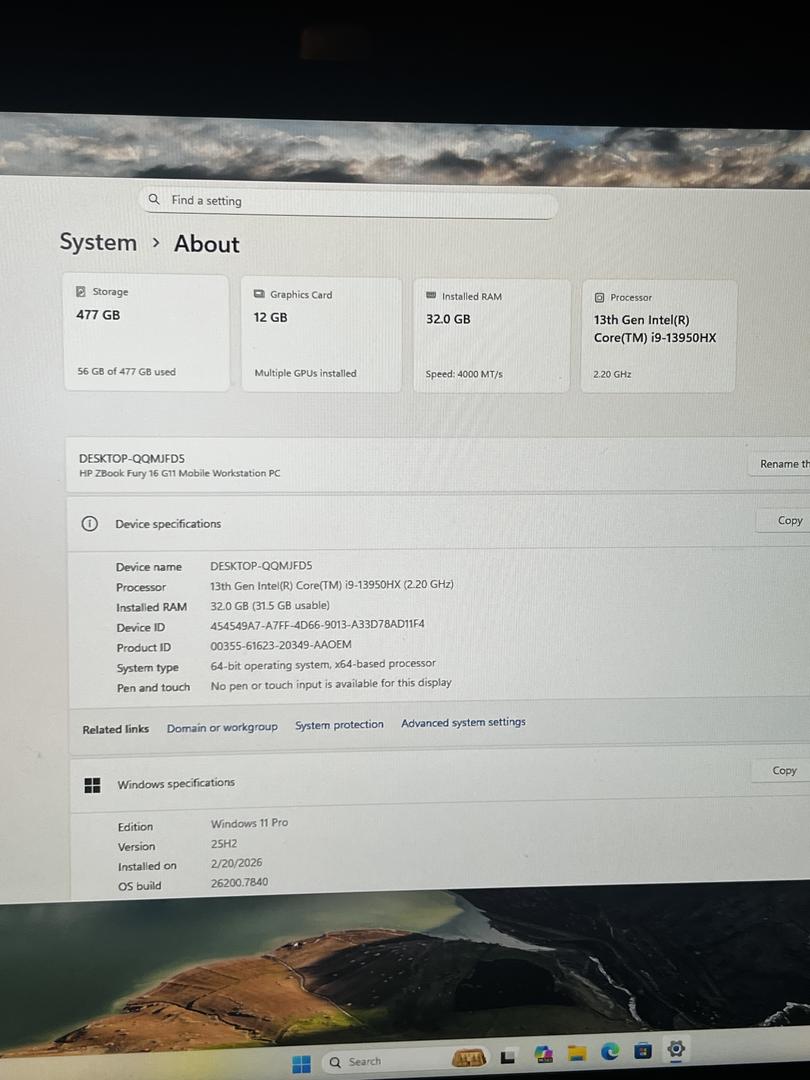Image resolution: width=810 pixels, height=1080 pixels.
Task: Click the search highlight image in taskbar Search
Action: tap(469, 1058)
